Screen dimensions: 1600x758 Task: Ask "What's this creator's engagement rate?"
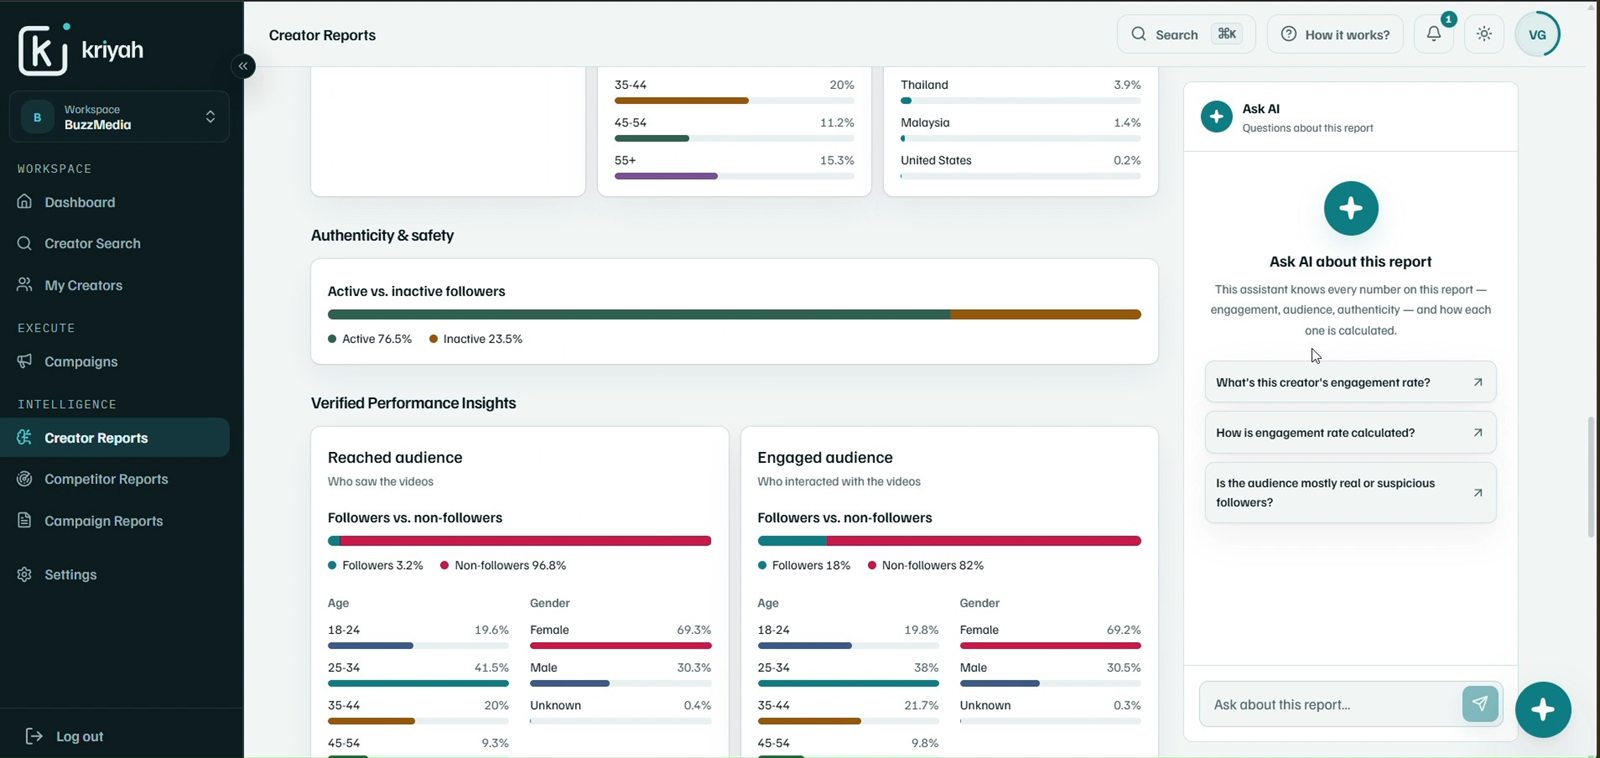pyautogui.click(x=1350, y=382)
